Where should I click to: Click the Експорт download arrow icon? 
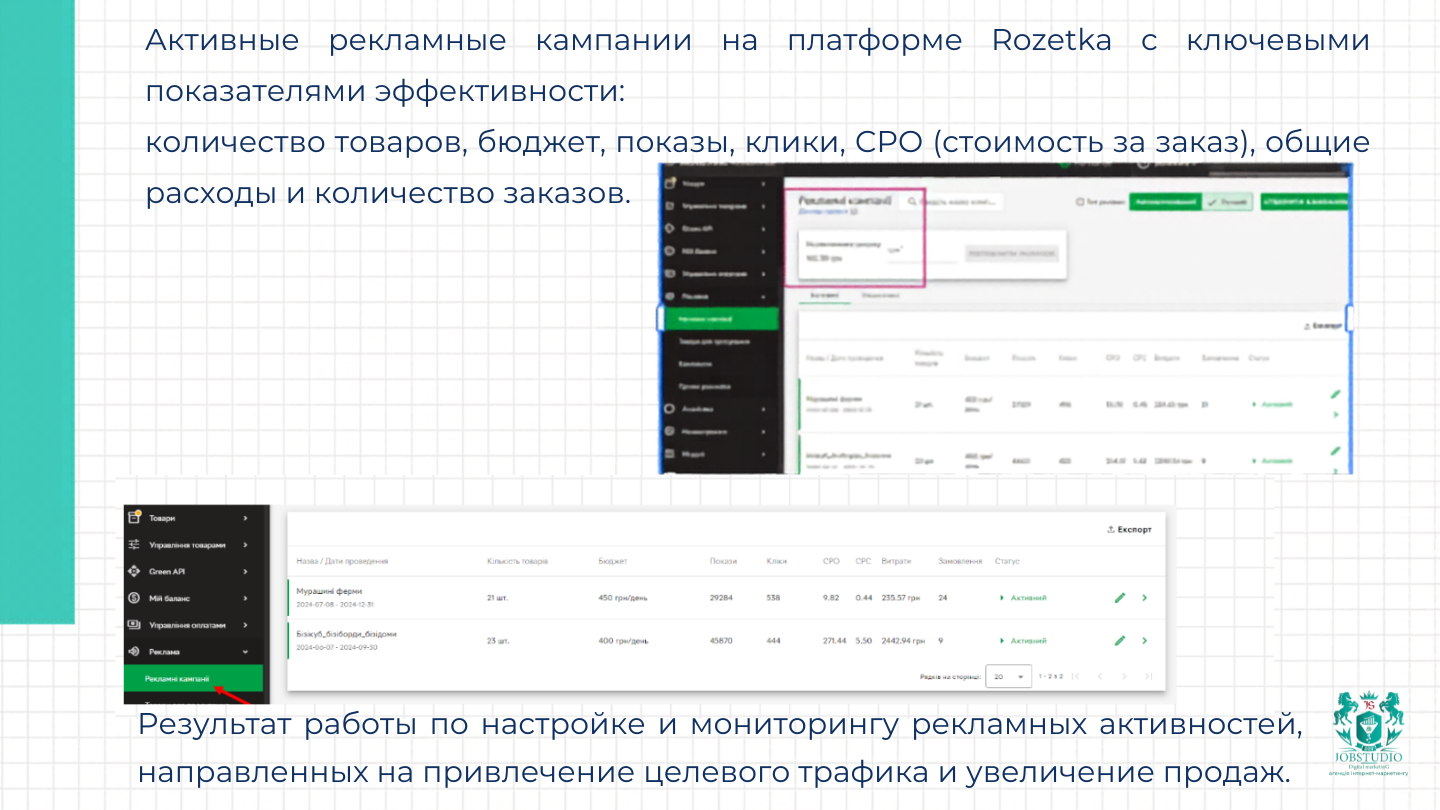1109,530
